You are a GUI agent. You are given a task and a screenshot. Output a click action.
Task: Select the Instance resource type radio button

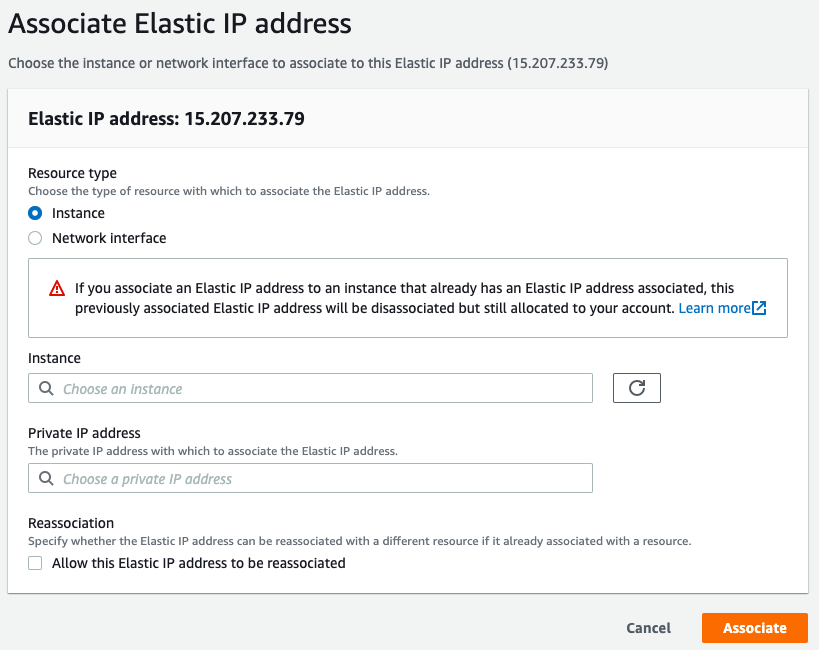(x=35, y=213)
